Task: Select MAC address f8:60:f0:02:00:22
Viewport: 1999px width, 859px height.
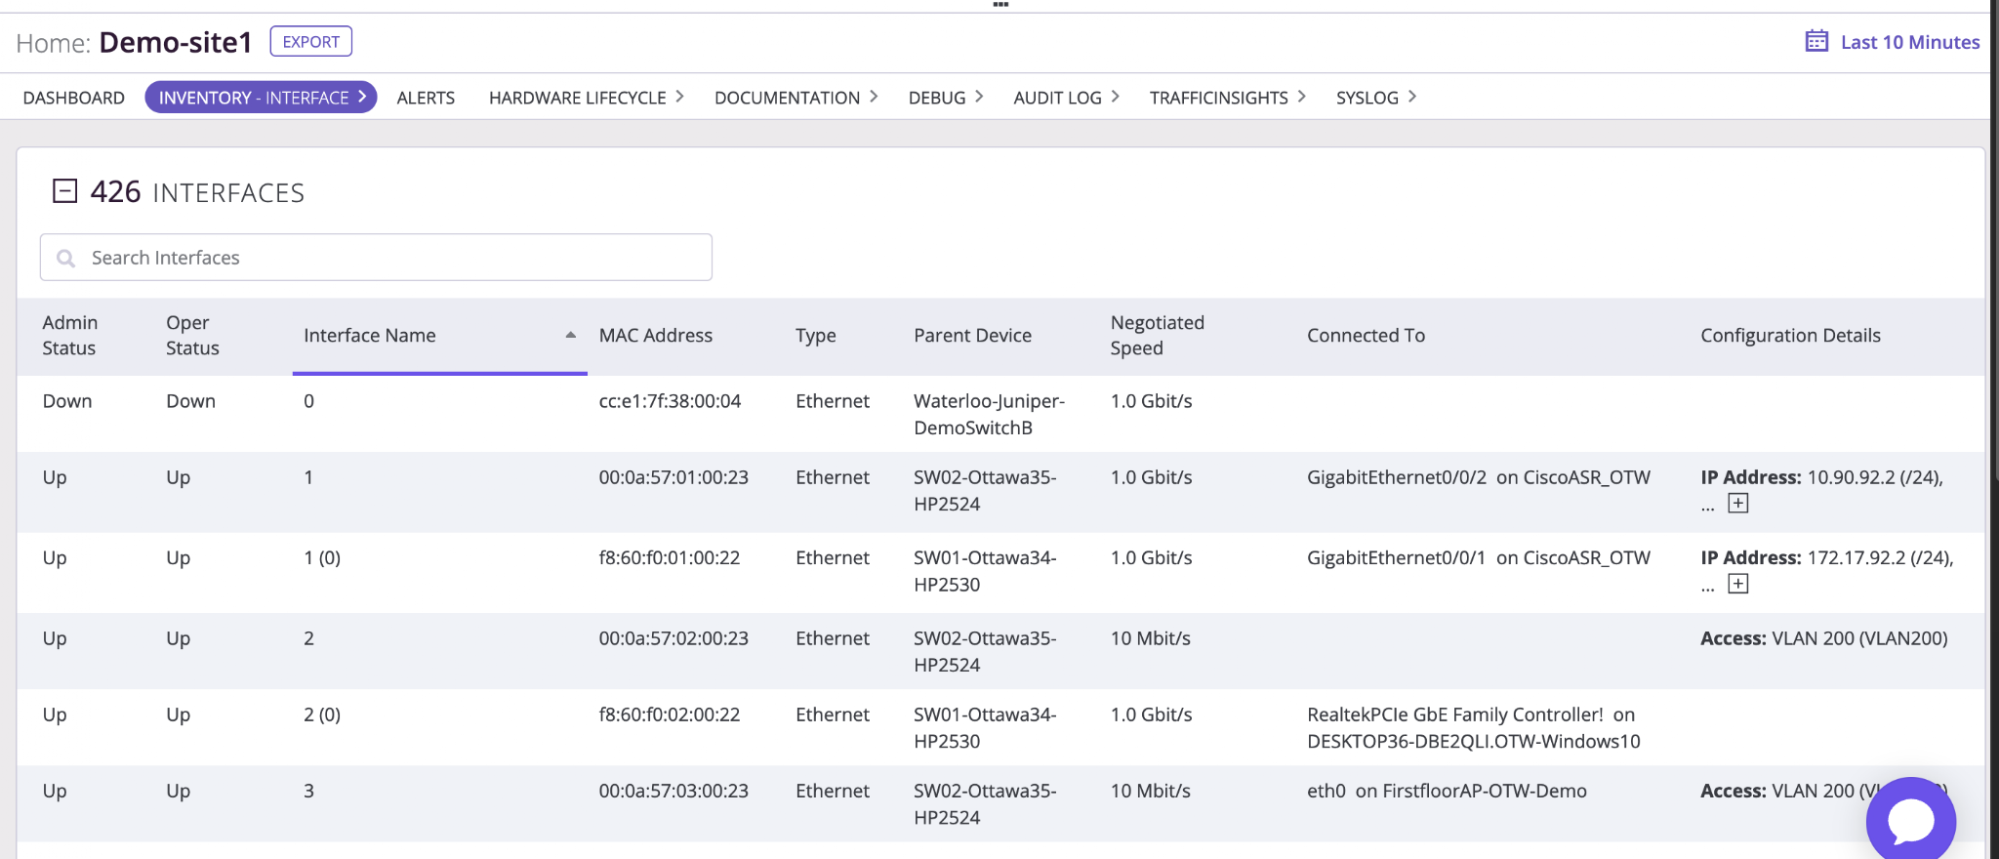Action: (669, 714)
